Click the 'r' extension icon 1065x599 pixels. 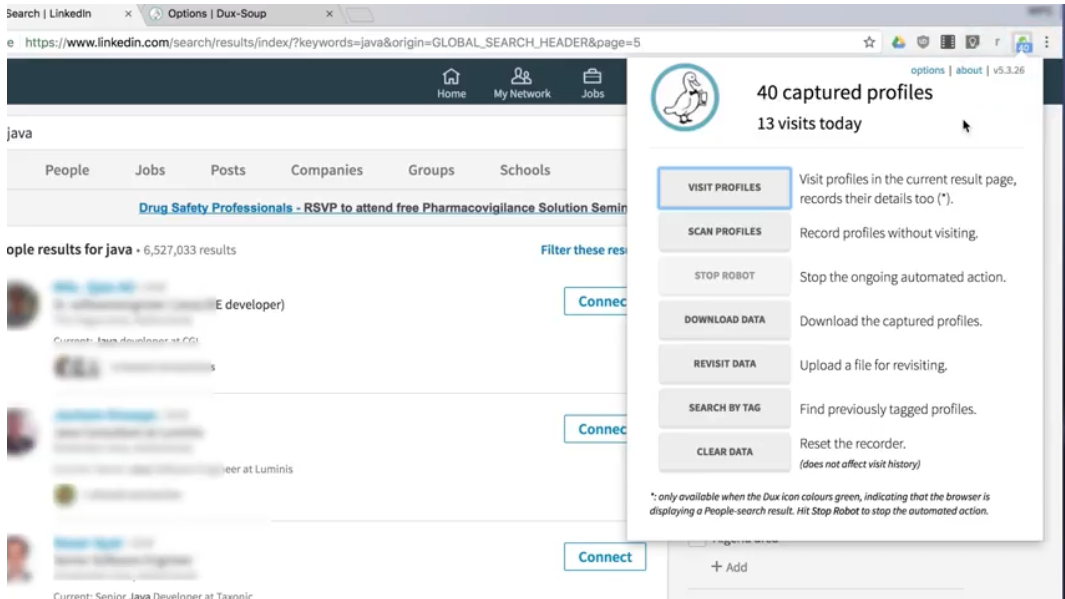coord(996,42)
